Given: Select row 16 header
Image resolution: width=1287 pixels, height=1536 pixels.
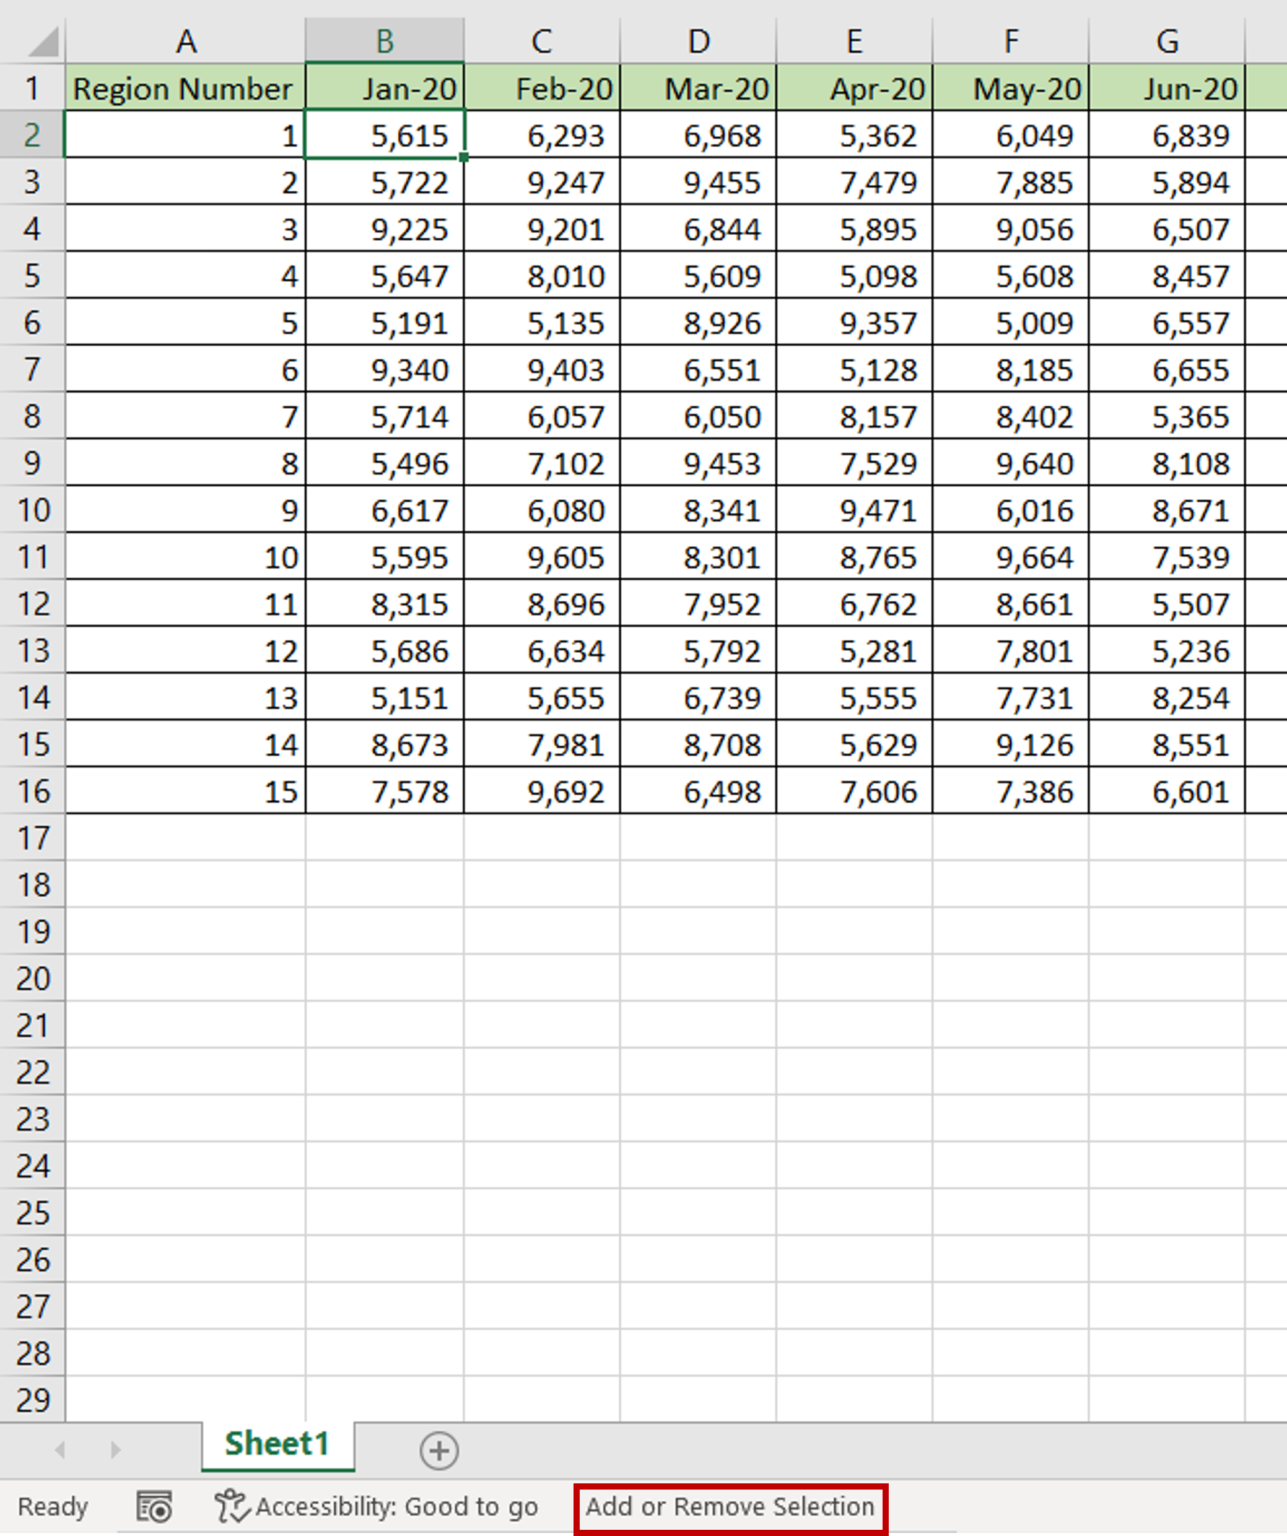Looking at the screenshot, I should click(33, 791).
